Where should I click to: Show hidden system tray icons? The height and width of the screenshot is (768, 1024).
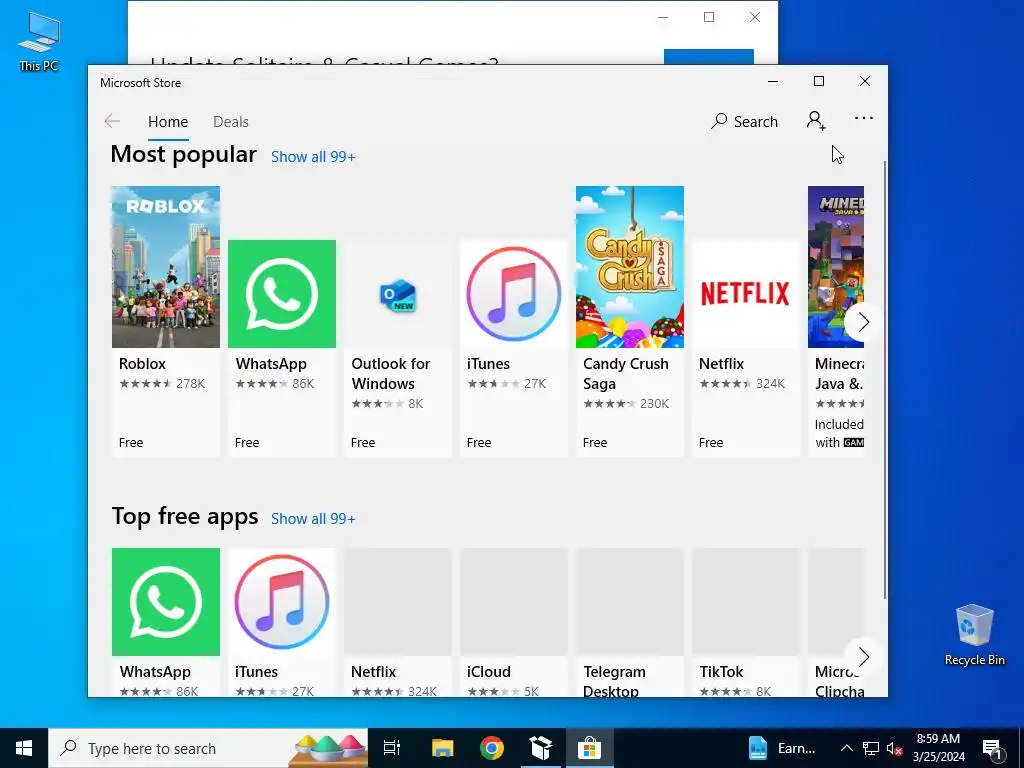[846, 748]
